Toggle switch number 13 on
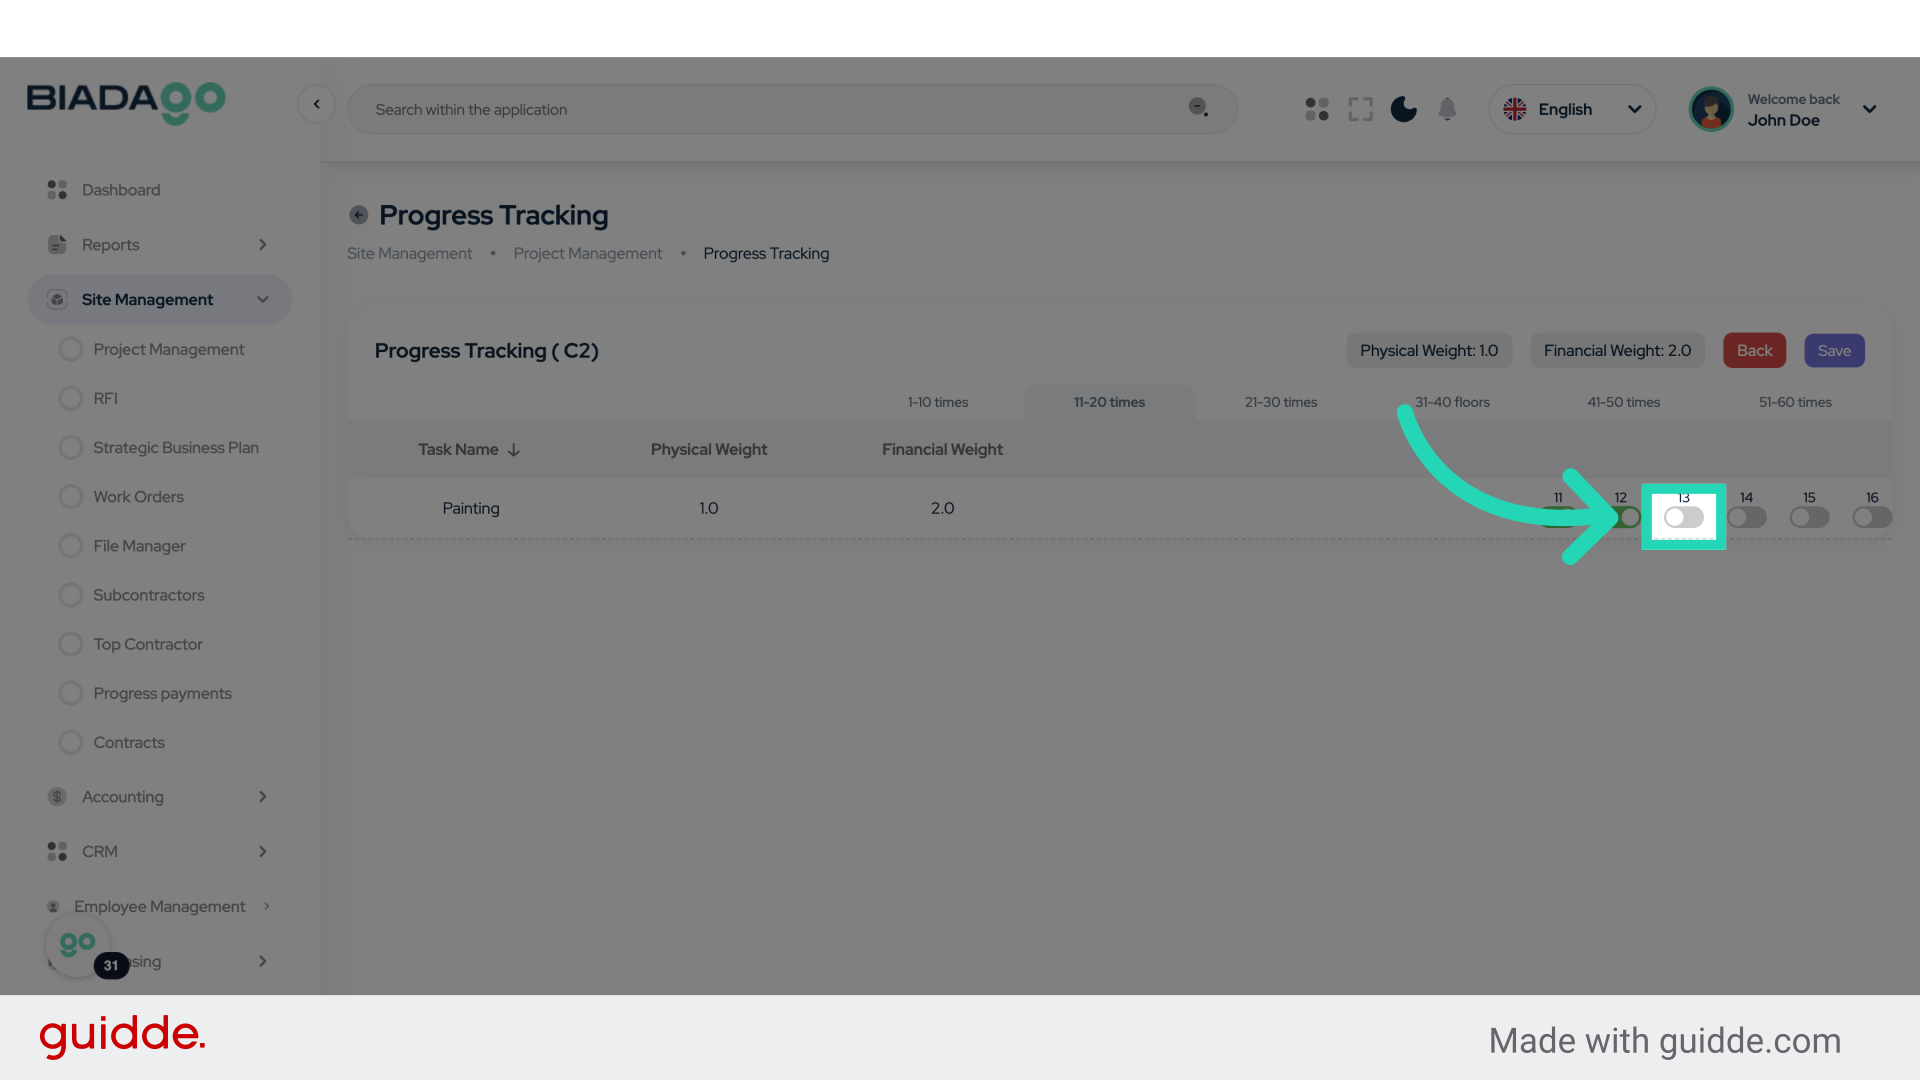 1684,517
